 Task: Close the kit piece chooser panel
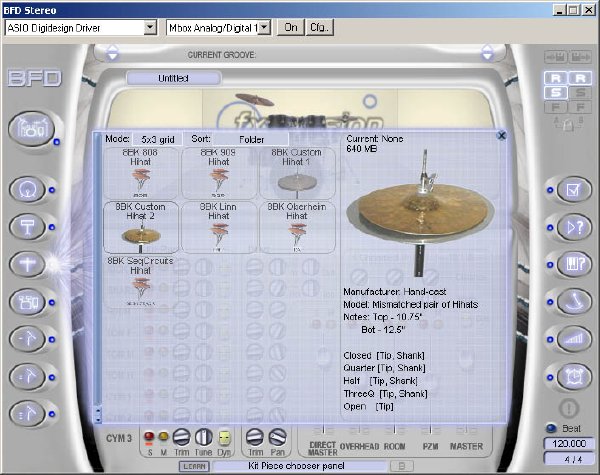pyautogui.click(x=501, y=135)
